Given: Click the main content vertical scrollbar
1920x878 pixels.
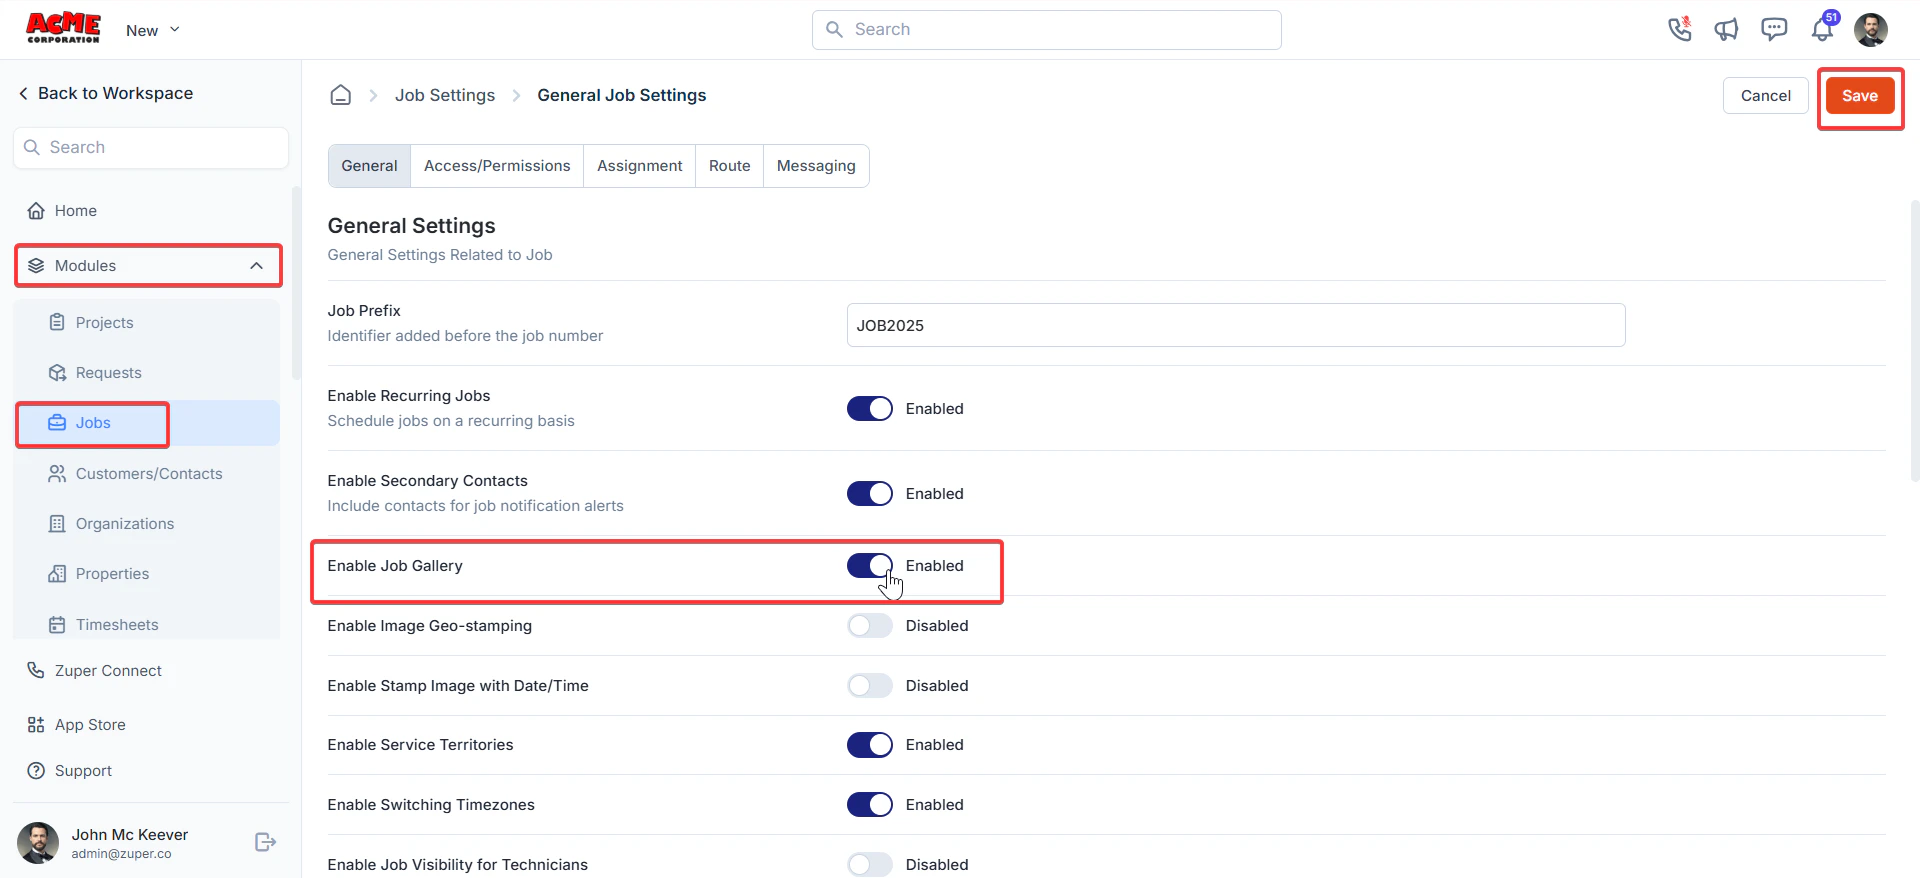Looking at the screenshot, I should [x=1914, y=340].
